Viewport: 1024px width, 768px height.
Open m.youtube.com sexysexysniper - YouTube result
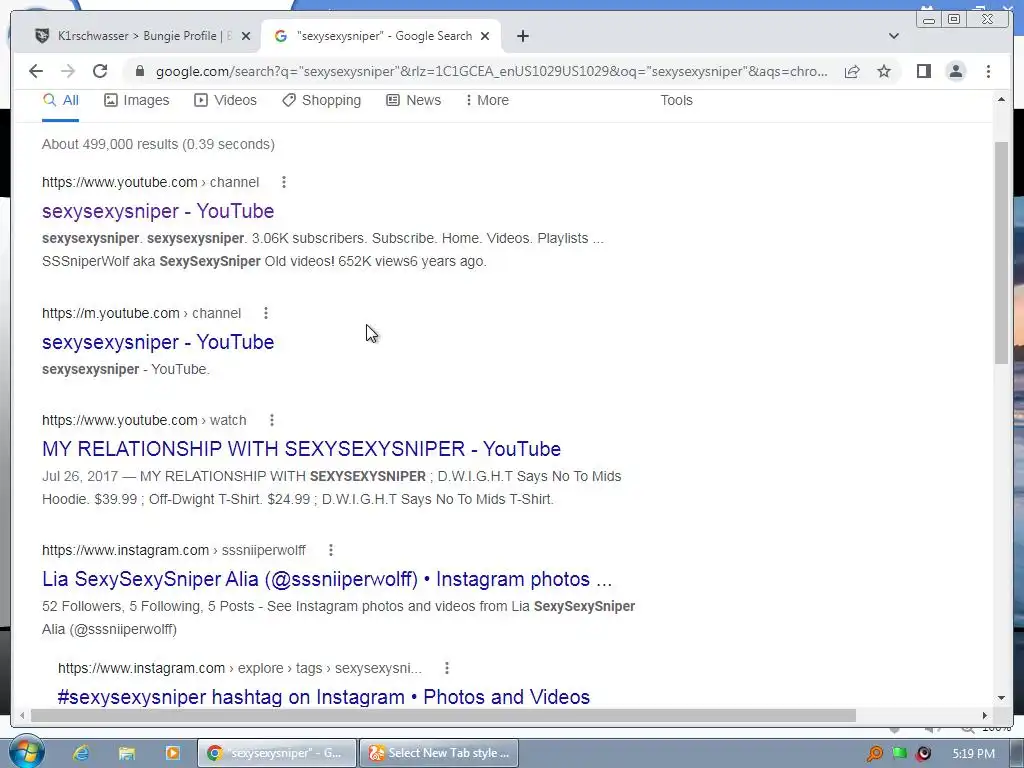pyautogui.click(x=158, y=342)
